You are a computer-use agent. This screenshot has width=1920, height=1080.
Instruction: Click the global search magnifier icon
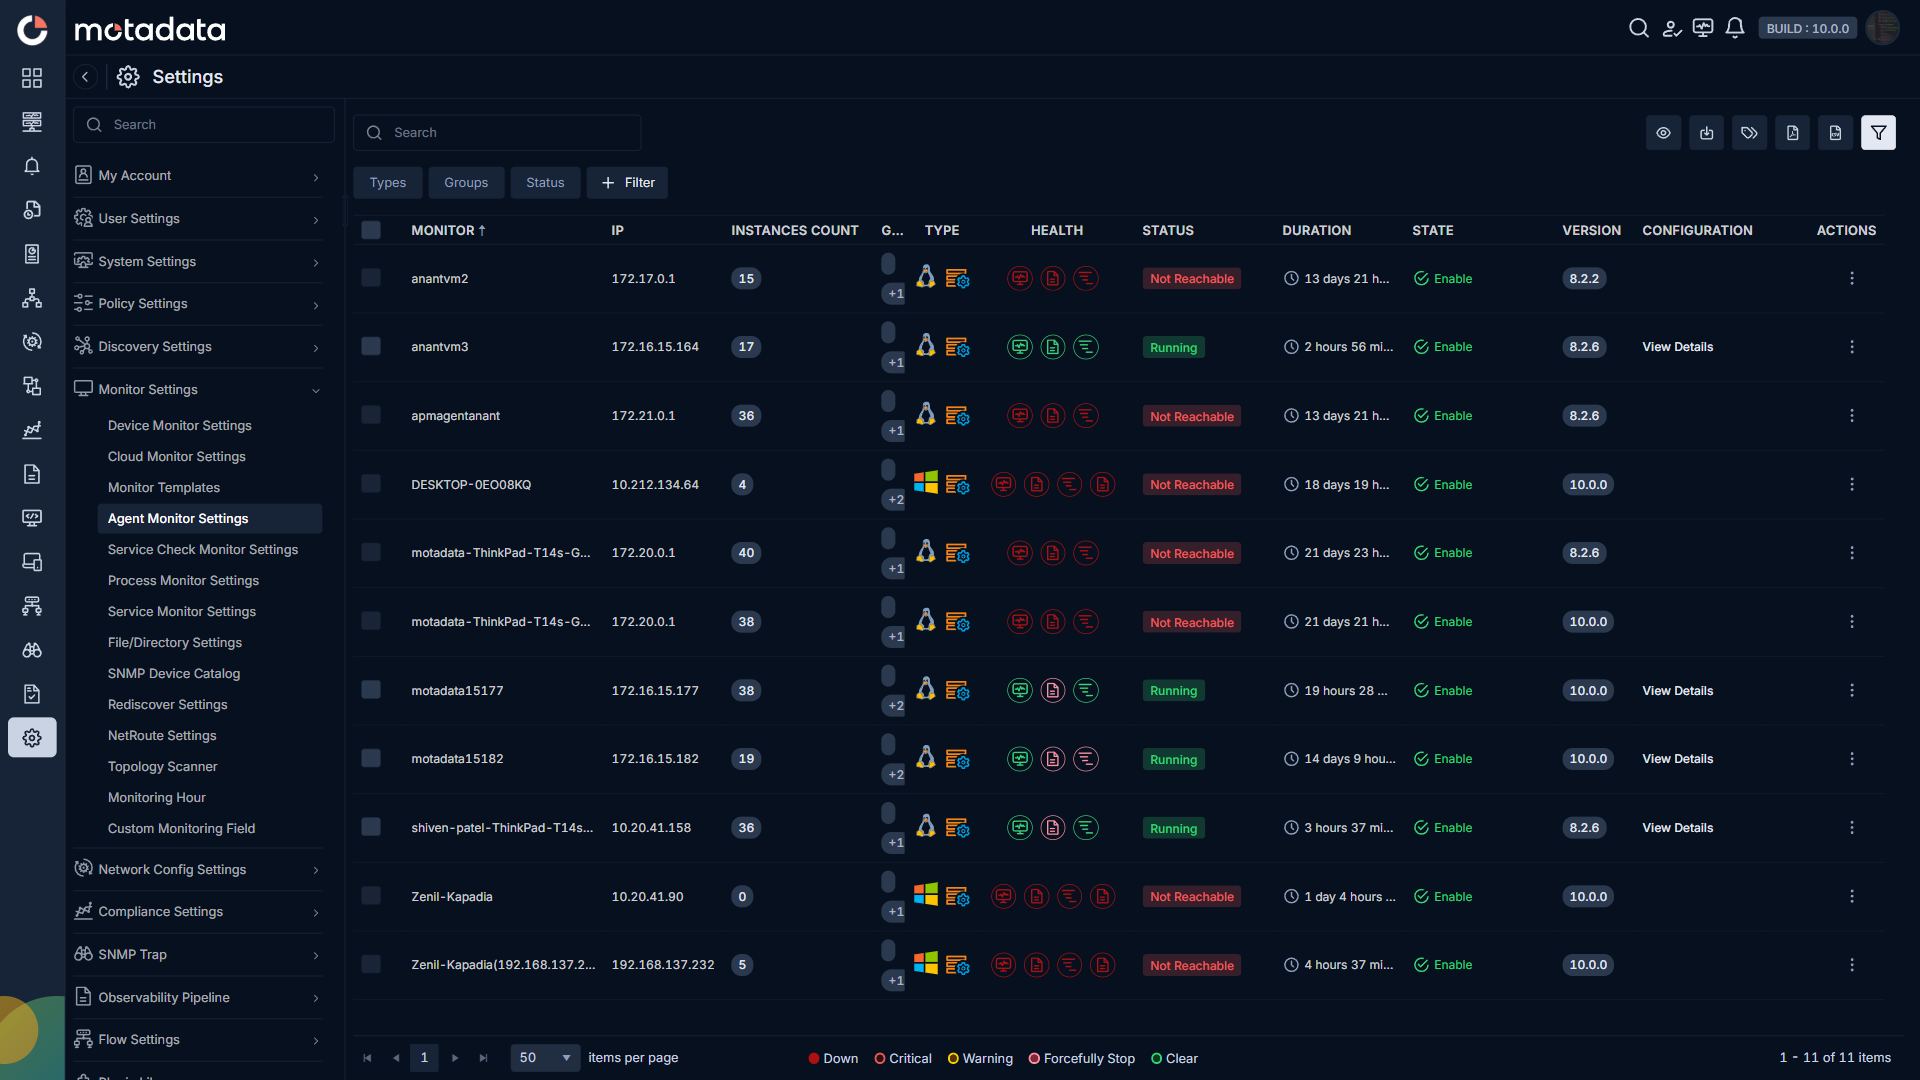[x=1638, y=28]
